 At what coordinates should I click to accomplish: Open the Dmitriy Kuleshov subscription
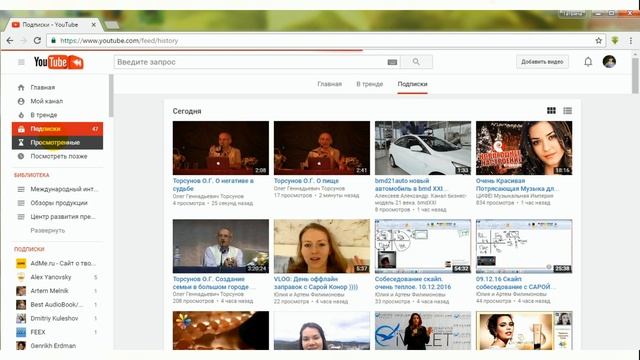[57, 318]
